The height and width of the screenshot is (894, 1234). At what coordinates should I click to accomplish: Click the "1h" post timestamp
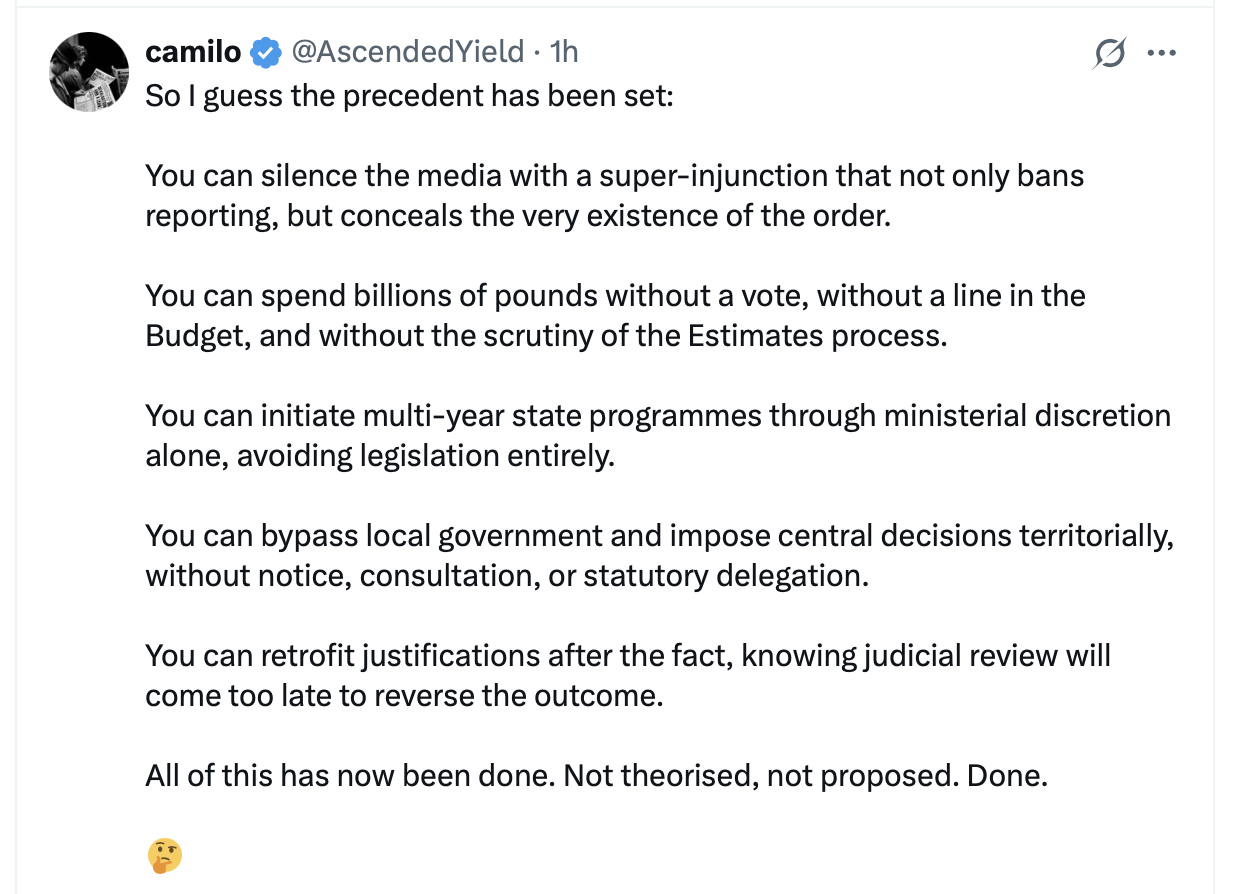tap(564, 51)
